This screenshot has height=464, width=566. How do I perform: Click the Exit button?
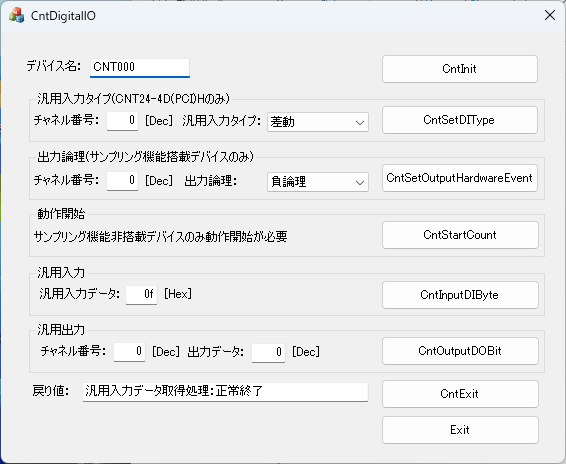[460, 430]
